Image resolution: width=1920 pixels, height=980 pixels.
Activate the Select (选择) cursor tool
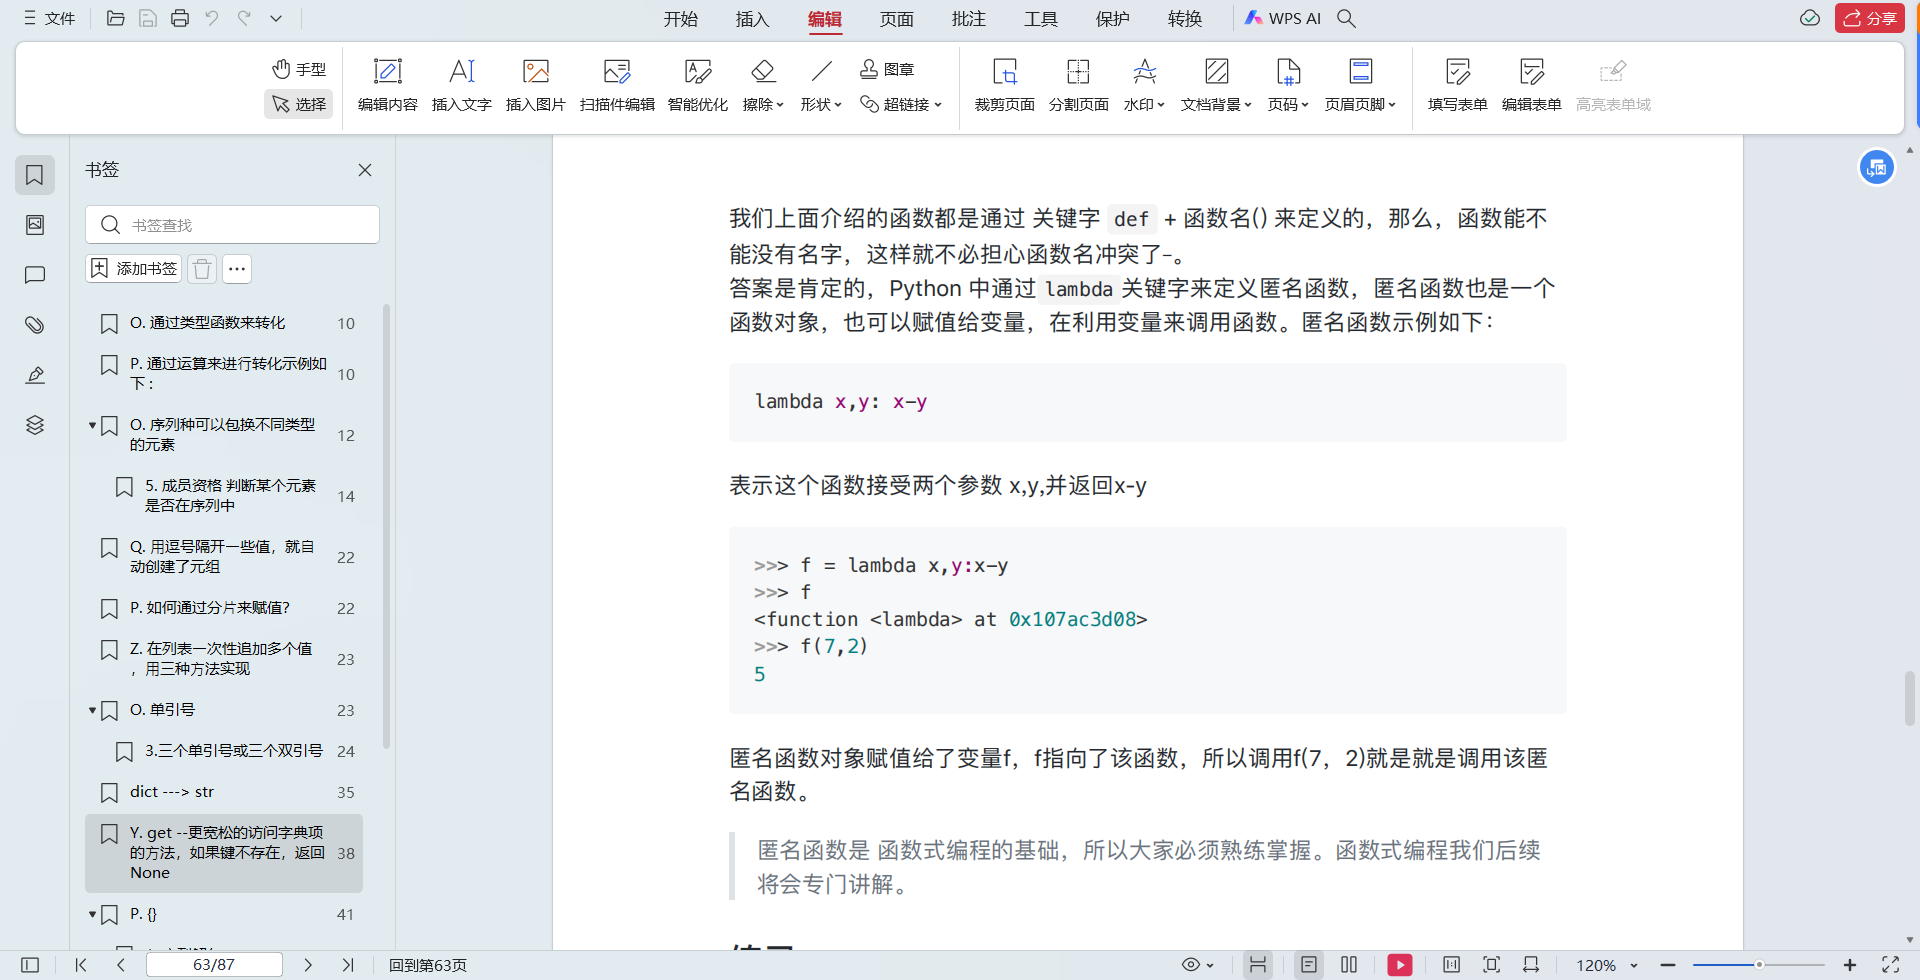(x=299, y=104)
